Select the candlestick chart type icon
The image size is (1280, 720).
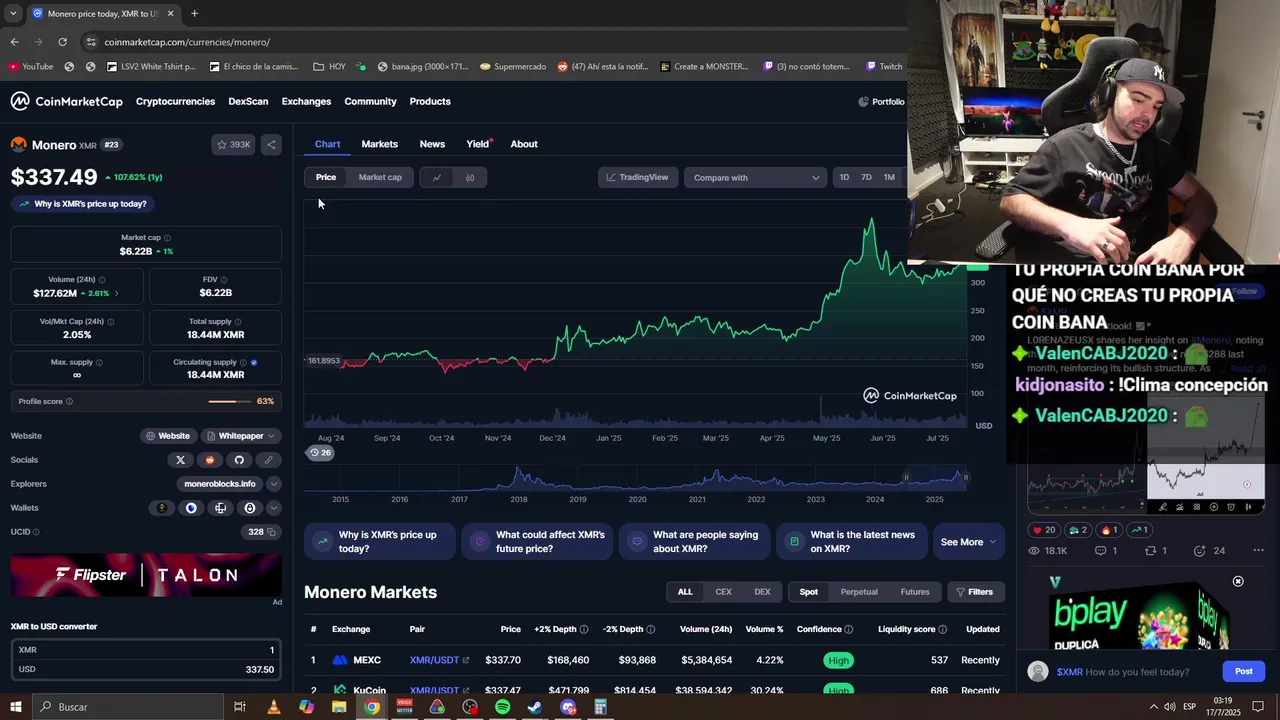click(x=470, y=178)
